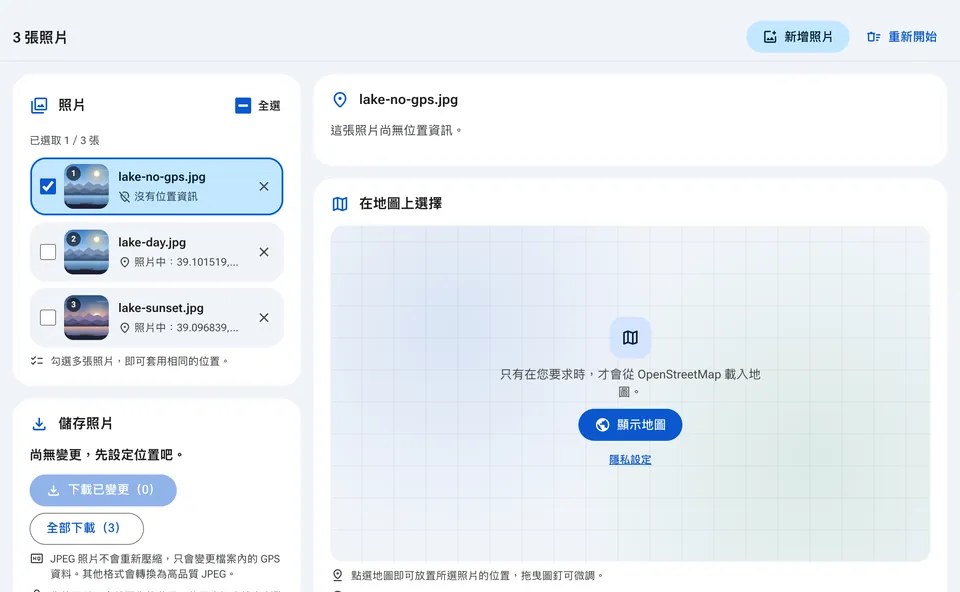This screenshot has height=592, width=960.
Task: Uncheck the lake-no-gps.jpg checkbox
Action: [48, 186]
